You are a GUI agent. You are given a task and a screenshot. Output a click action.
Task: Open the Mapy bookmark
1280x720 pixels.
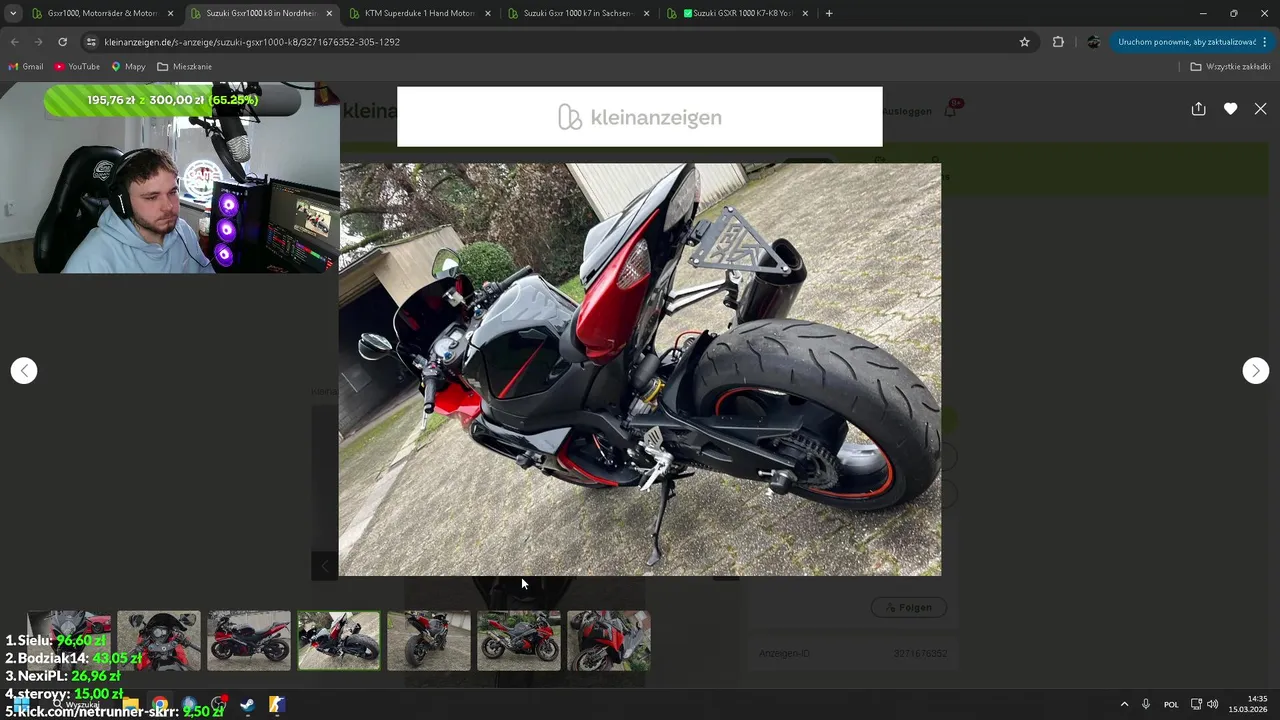pos(128,66)
